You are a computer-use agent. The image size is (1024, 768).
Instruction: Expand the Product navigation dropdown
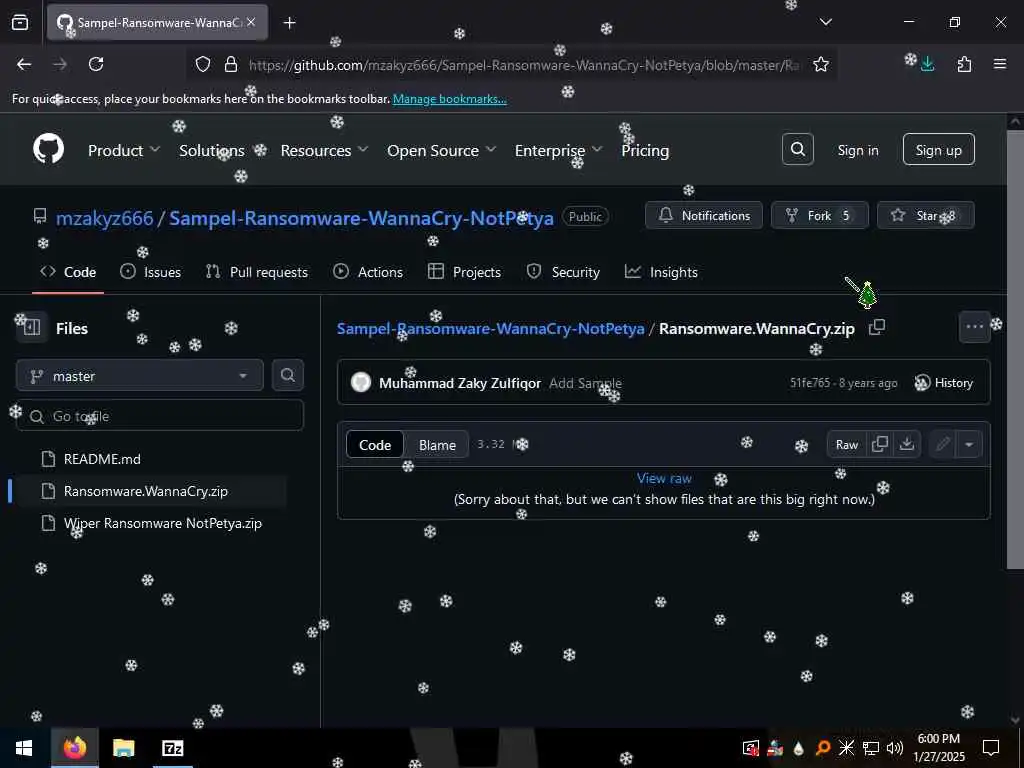pyautogui.click(x=124, y=150)
